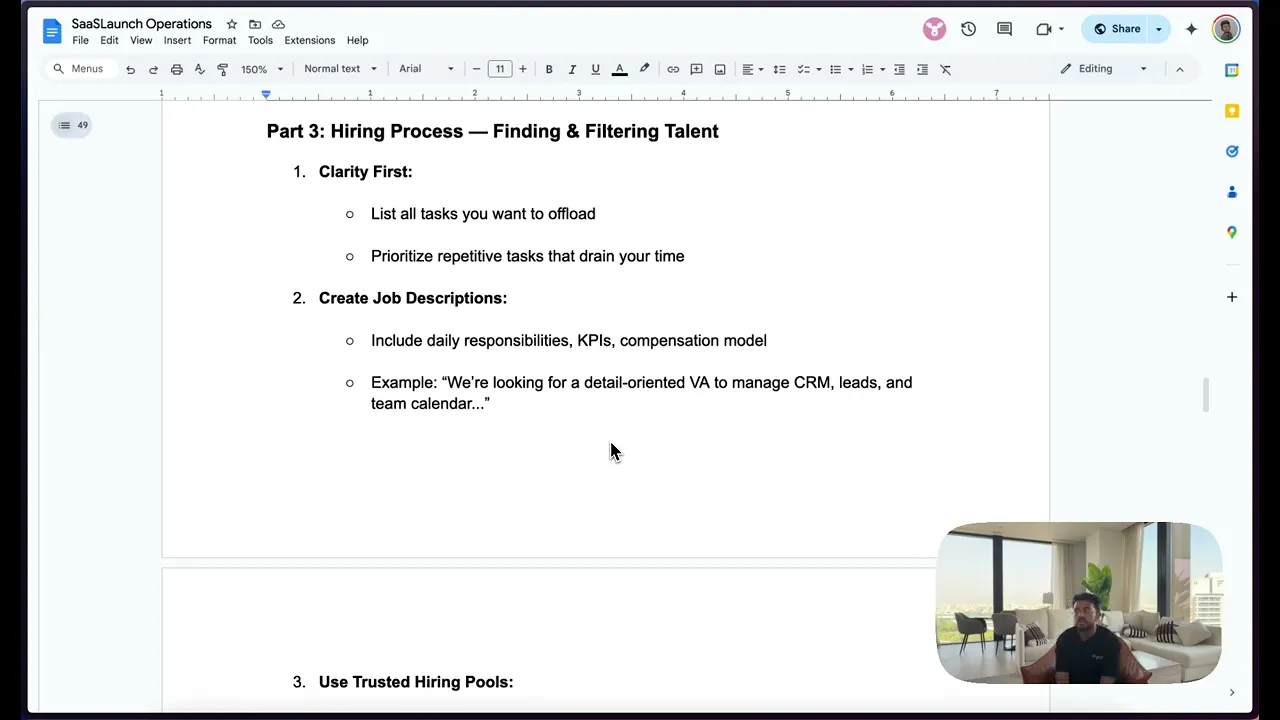This screenshot has width=1280, height=720.
Task: Click the font size field showing 11
Action: coord(499,69)
